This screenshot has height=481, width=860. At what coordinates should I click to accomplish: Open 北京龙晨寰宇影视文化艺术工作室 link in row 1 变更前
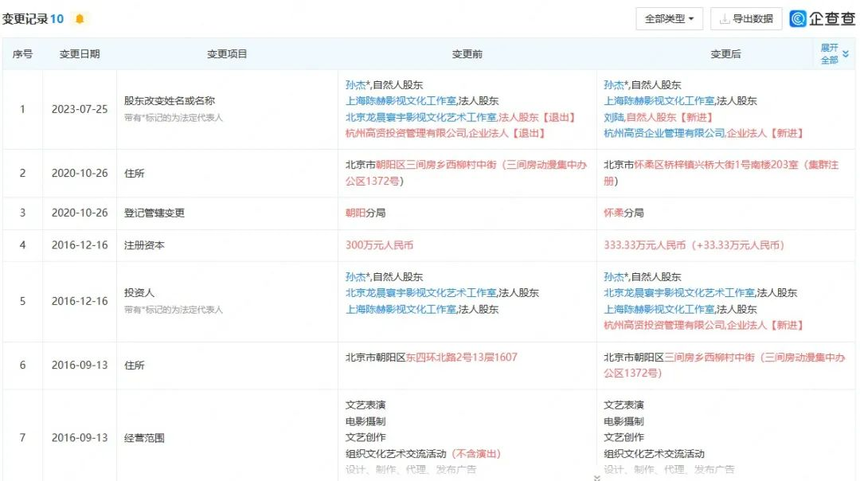point(421,117)
